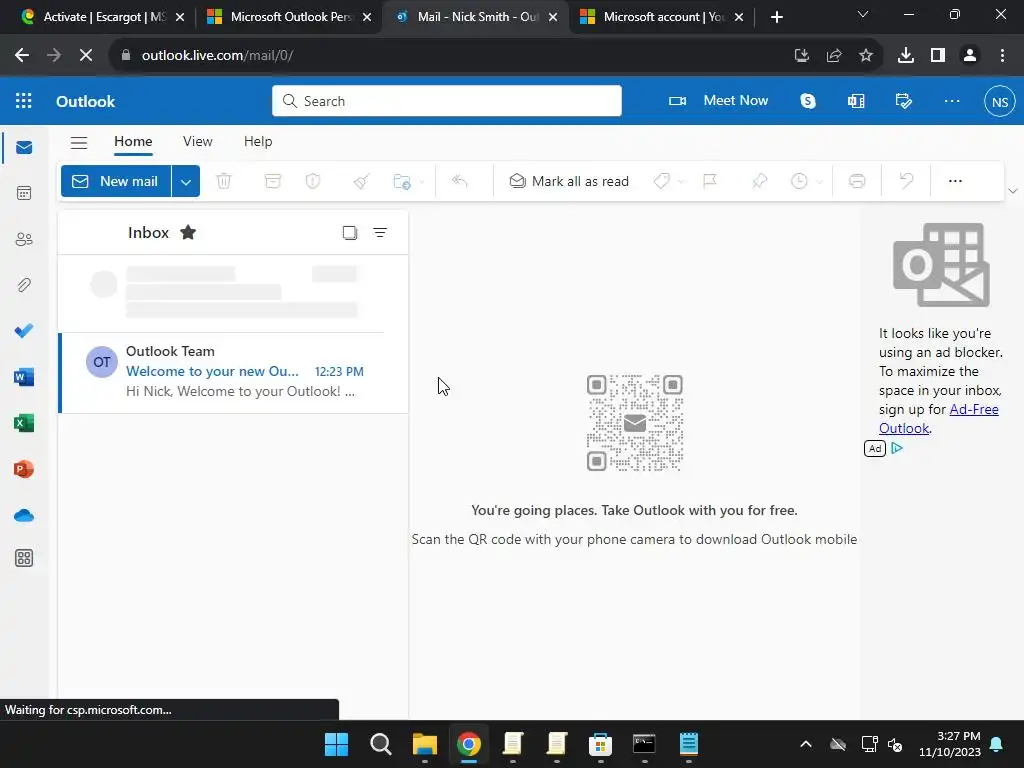
Task: Click the New mail button
Action: click(x=116, y=182)
